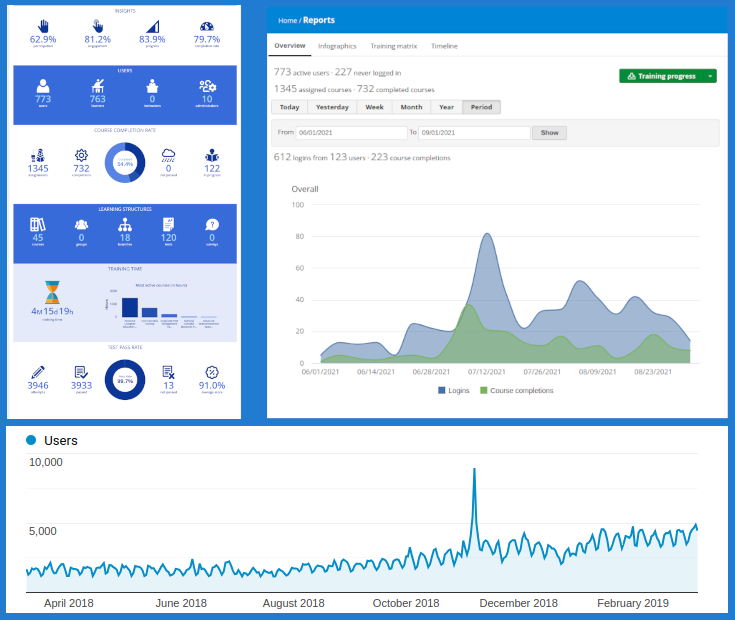Select the learners desk icon
This screenshot has width=735, height=620.
[98, 85]
